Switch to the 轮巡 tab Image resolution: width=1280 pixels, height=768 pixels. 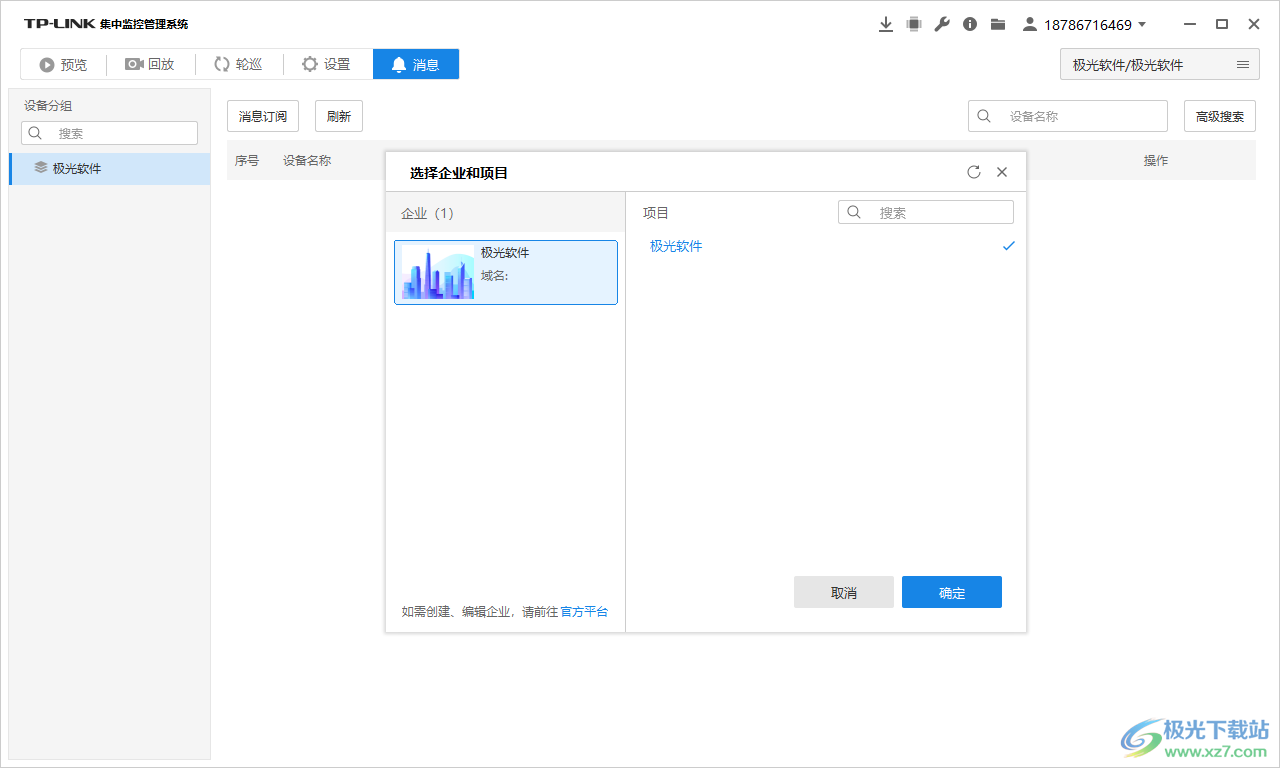pyautogui.click(x=238, y=64)
